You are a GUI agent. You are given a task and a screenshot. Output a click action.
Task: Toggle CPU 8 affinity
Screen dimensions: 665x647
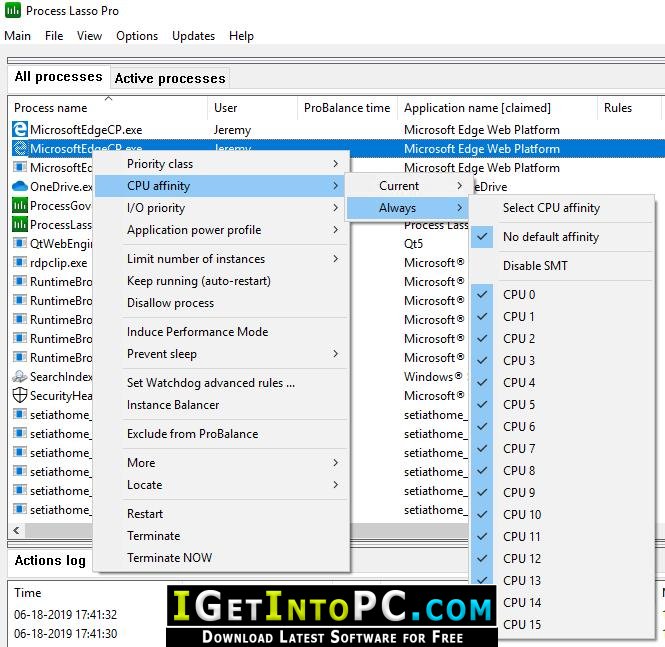[x=562, y=471]
